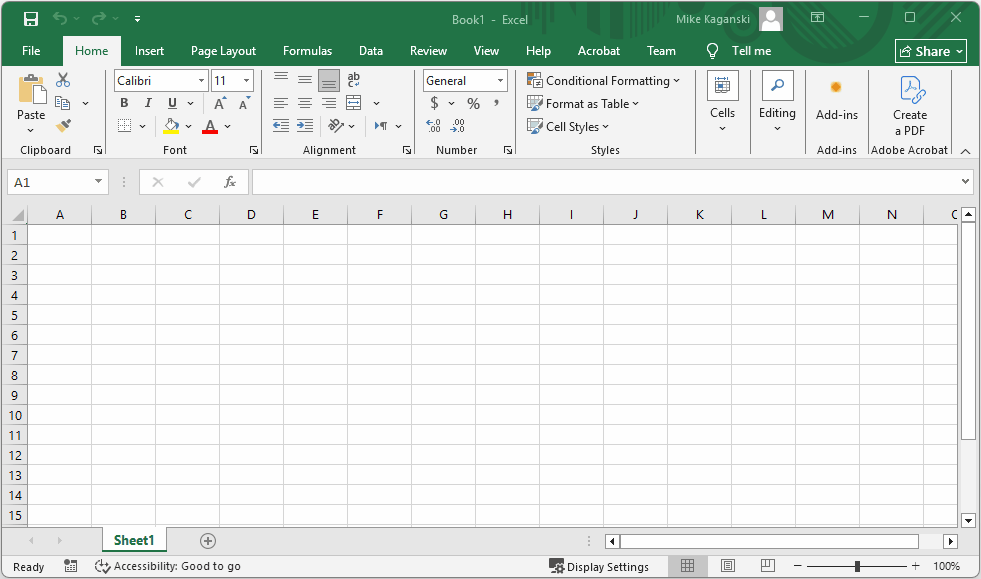This screenshot has width=981, height=579.
Task: Switch to the Review tab
Action: click(429, 51)
